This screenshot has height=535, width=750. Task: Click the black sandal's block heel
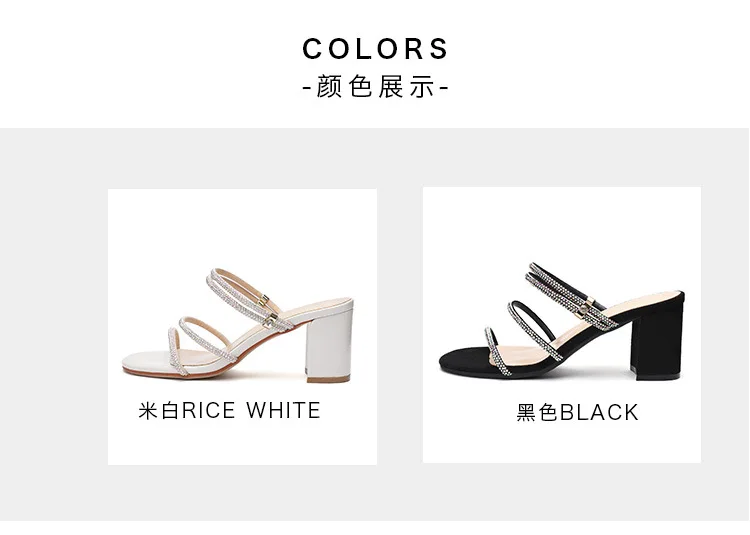(657, 337)
